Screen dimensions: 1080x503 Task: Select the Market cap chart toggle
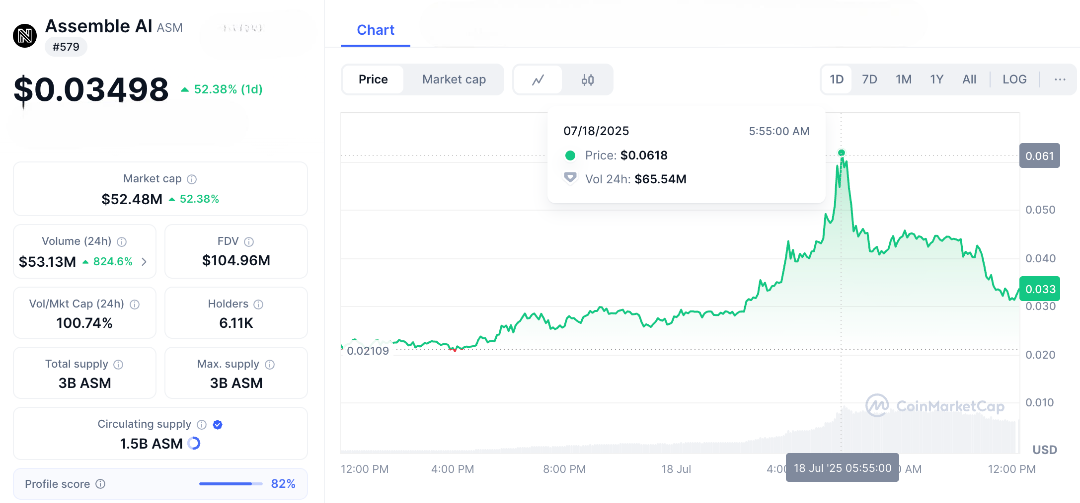(454, 80)
